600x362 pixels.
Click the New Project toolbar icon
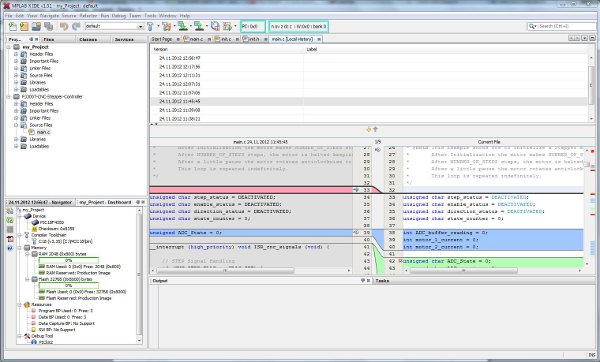pos(24,26)
